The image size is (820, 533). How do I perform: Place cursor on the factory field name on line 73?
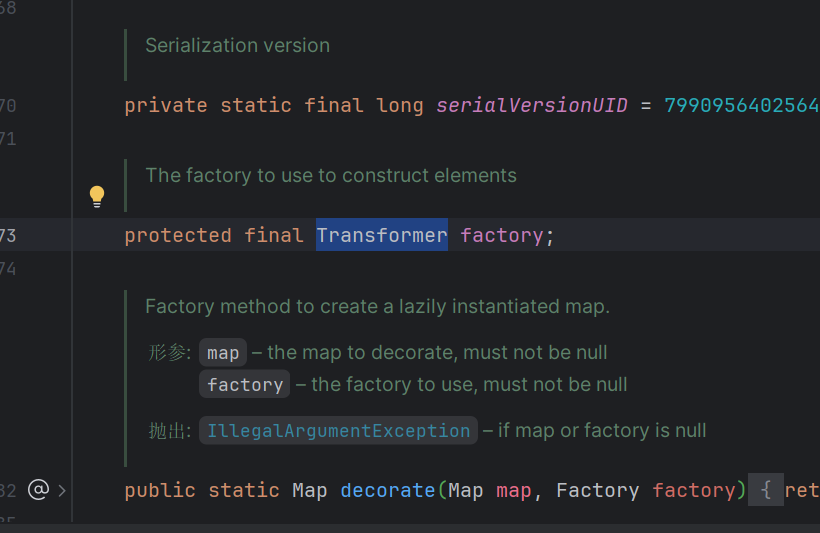(x=502, y=236)
